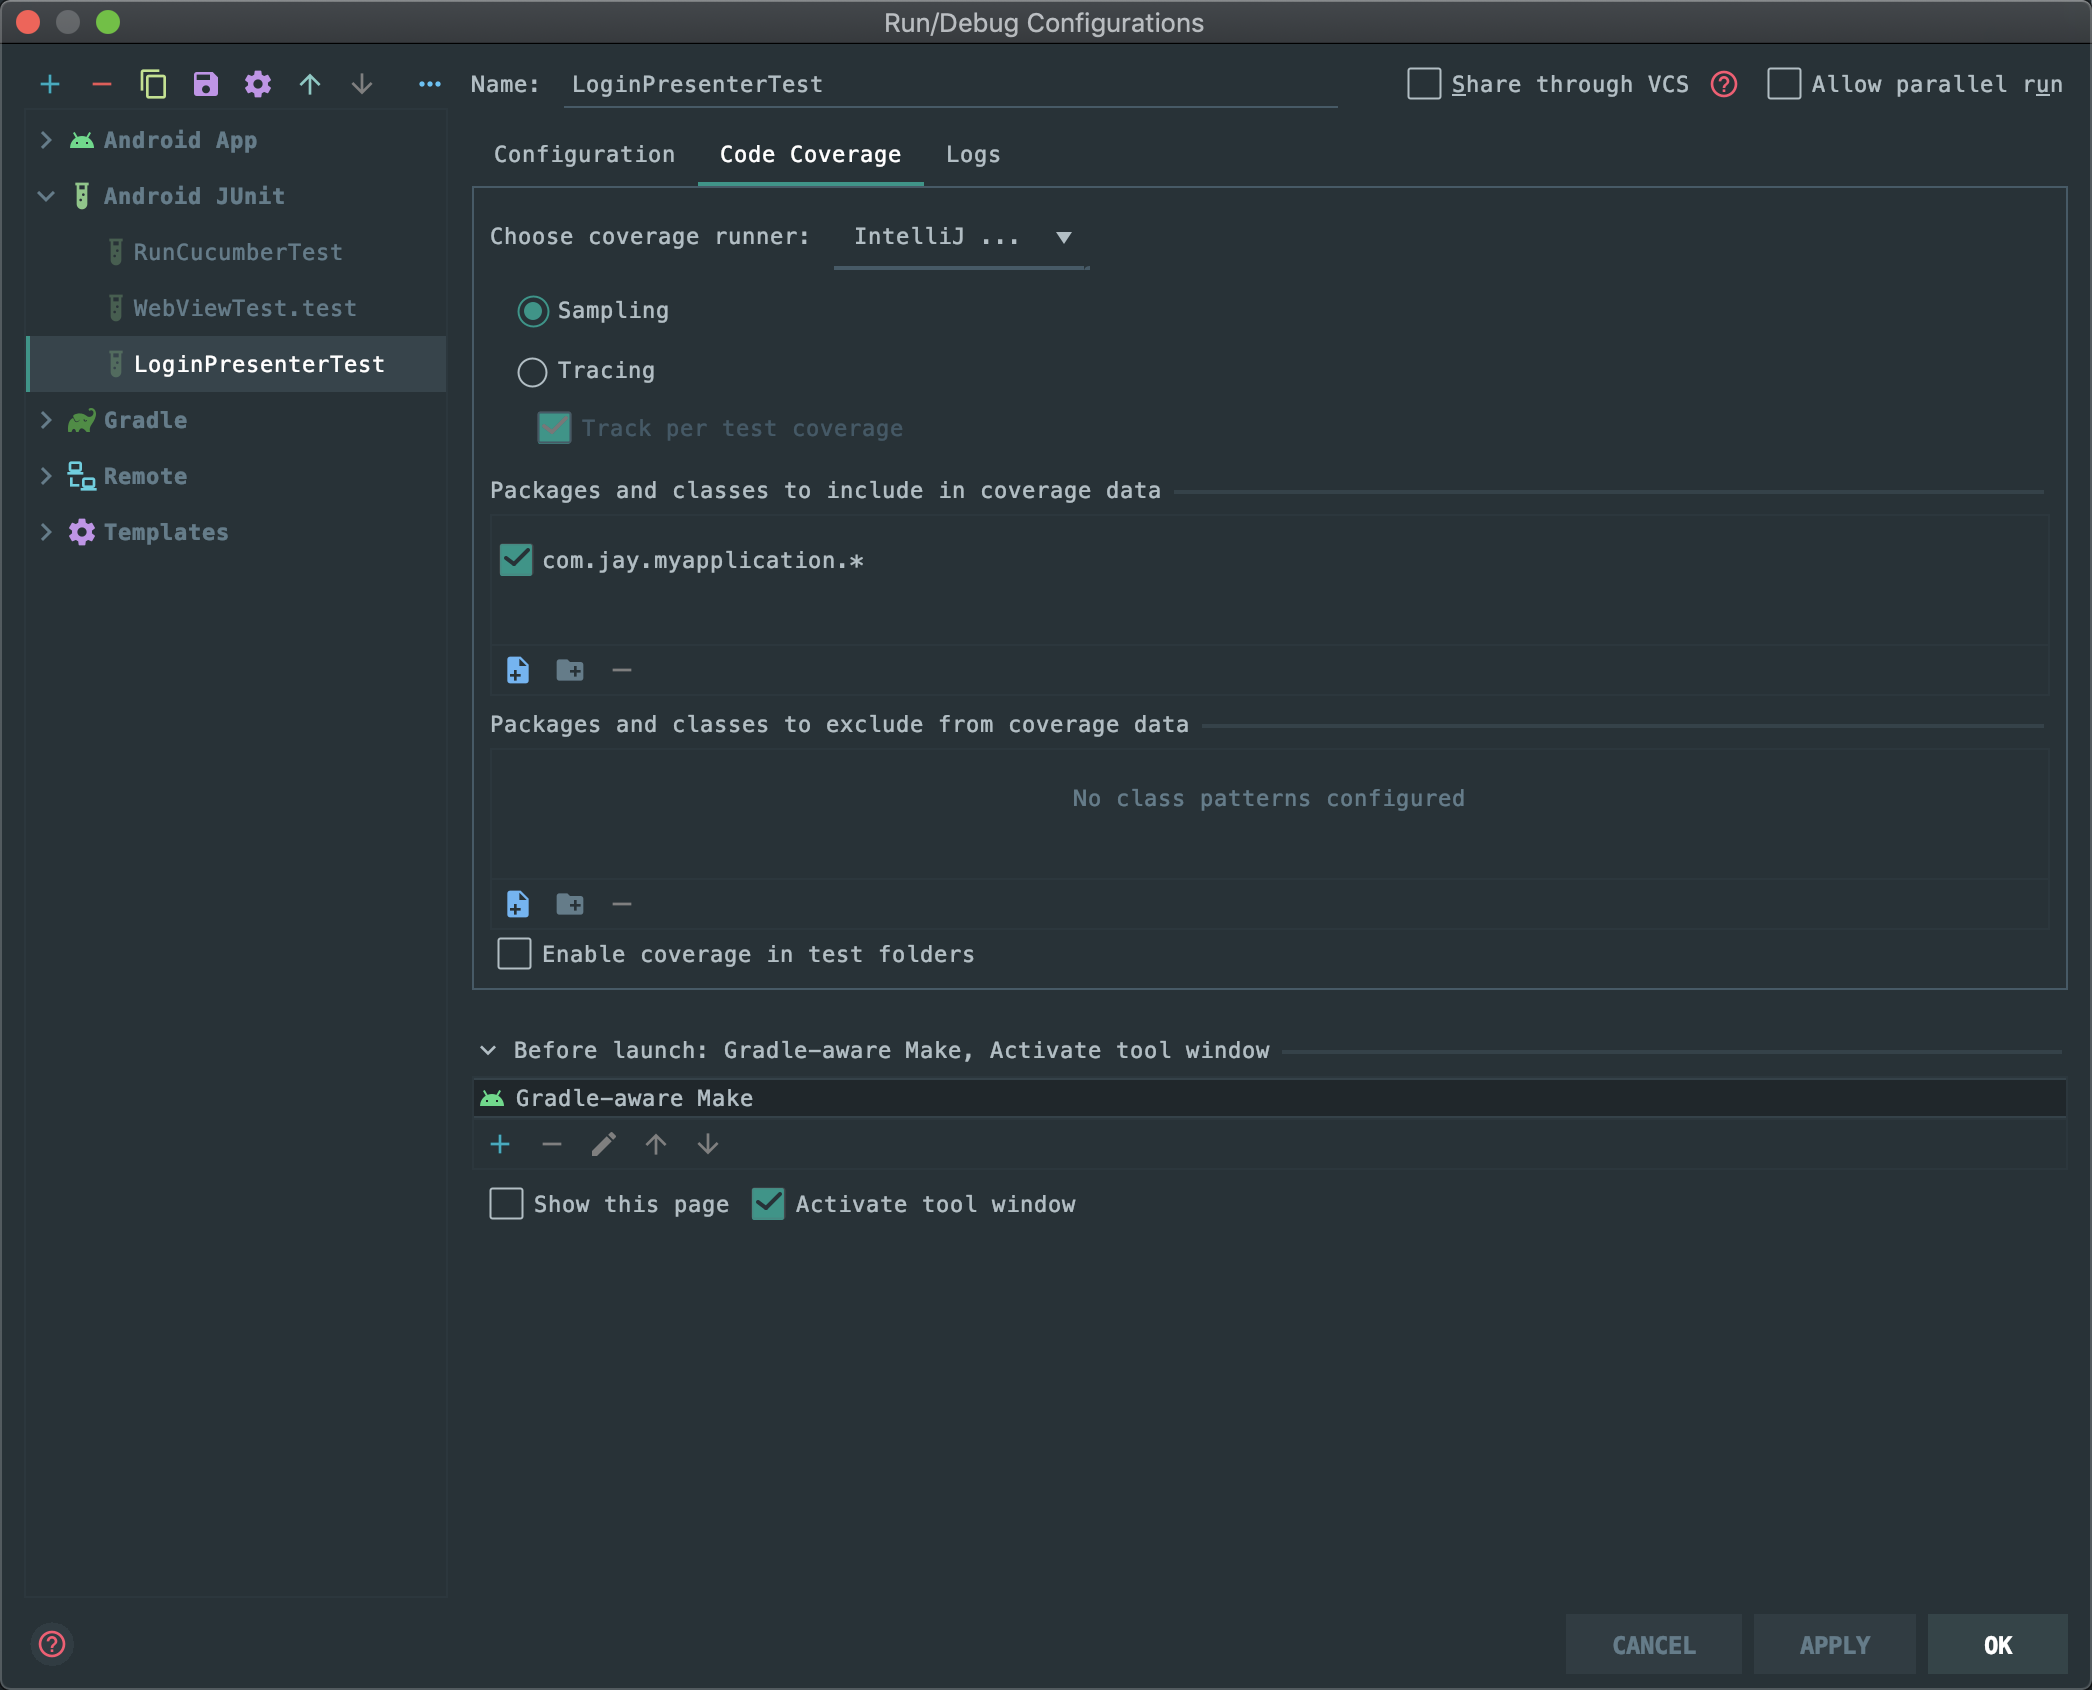2092x1690 pixels.
Task: Click help icon next to Share through VCS
Action: pos(1723,84)
